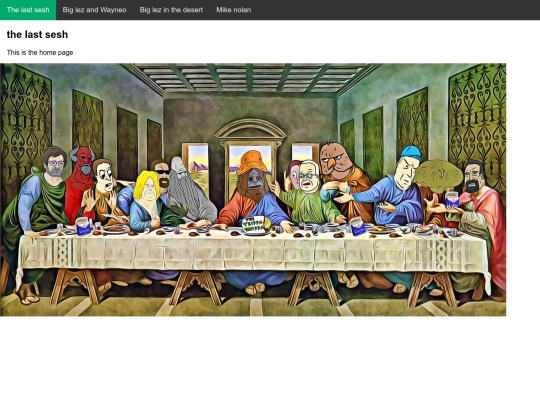Select the bearded man wearing black sunglasses

(161, 173)
